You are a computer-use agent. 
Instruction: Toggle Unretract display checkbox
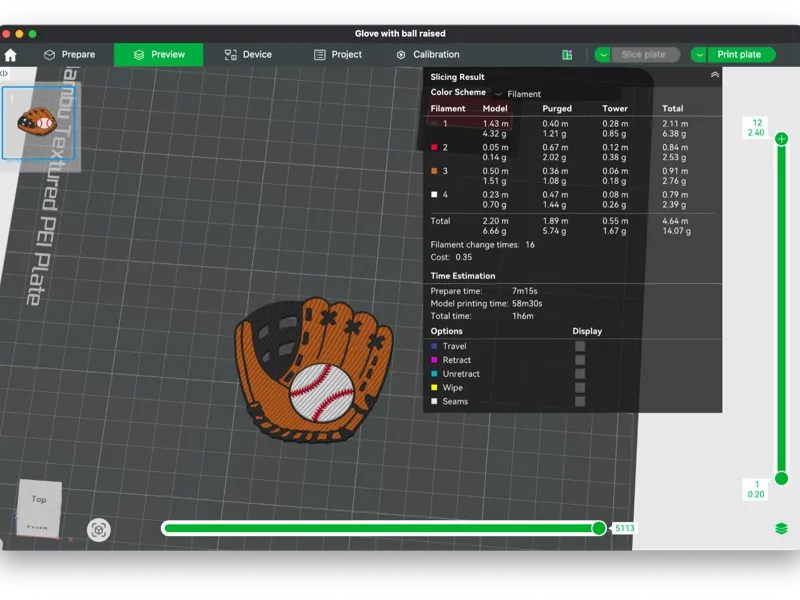click(580, 373)
